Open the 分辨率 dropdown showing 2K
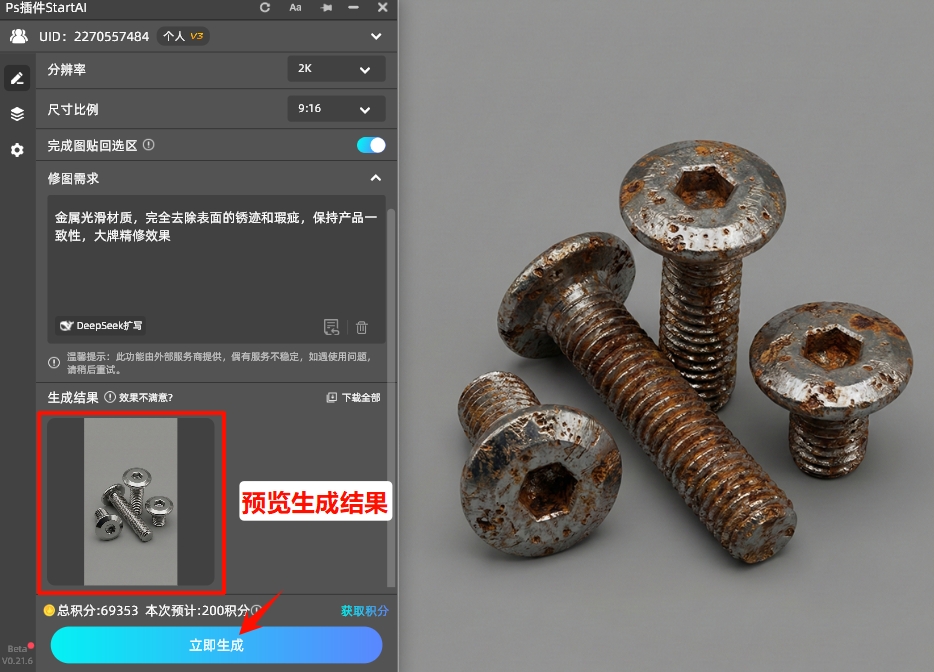 (x=336, y=69)
